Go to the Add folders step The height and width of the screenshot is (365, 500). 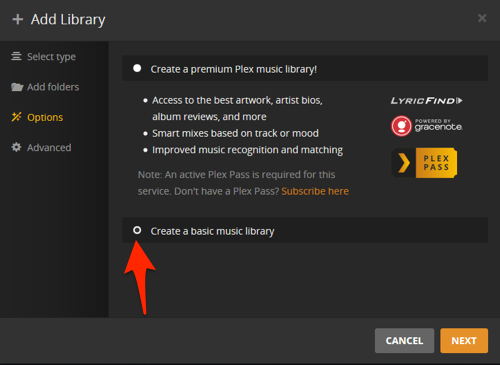click(x=45, y=87)
